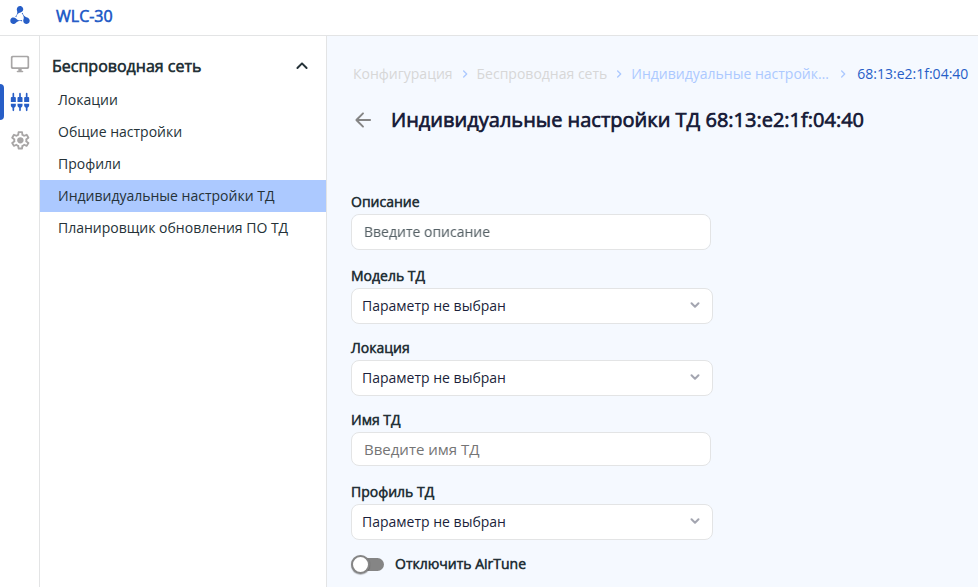This screenshot has height=587, width=978.
Task: Click the back arrow icon
Action: (363, 121)
